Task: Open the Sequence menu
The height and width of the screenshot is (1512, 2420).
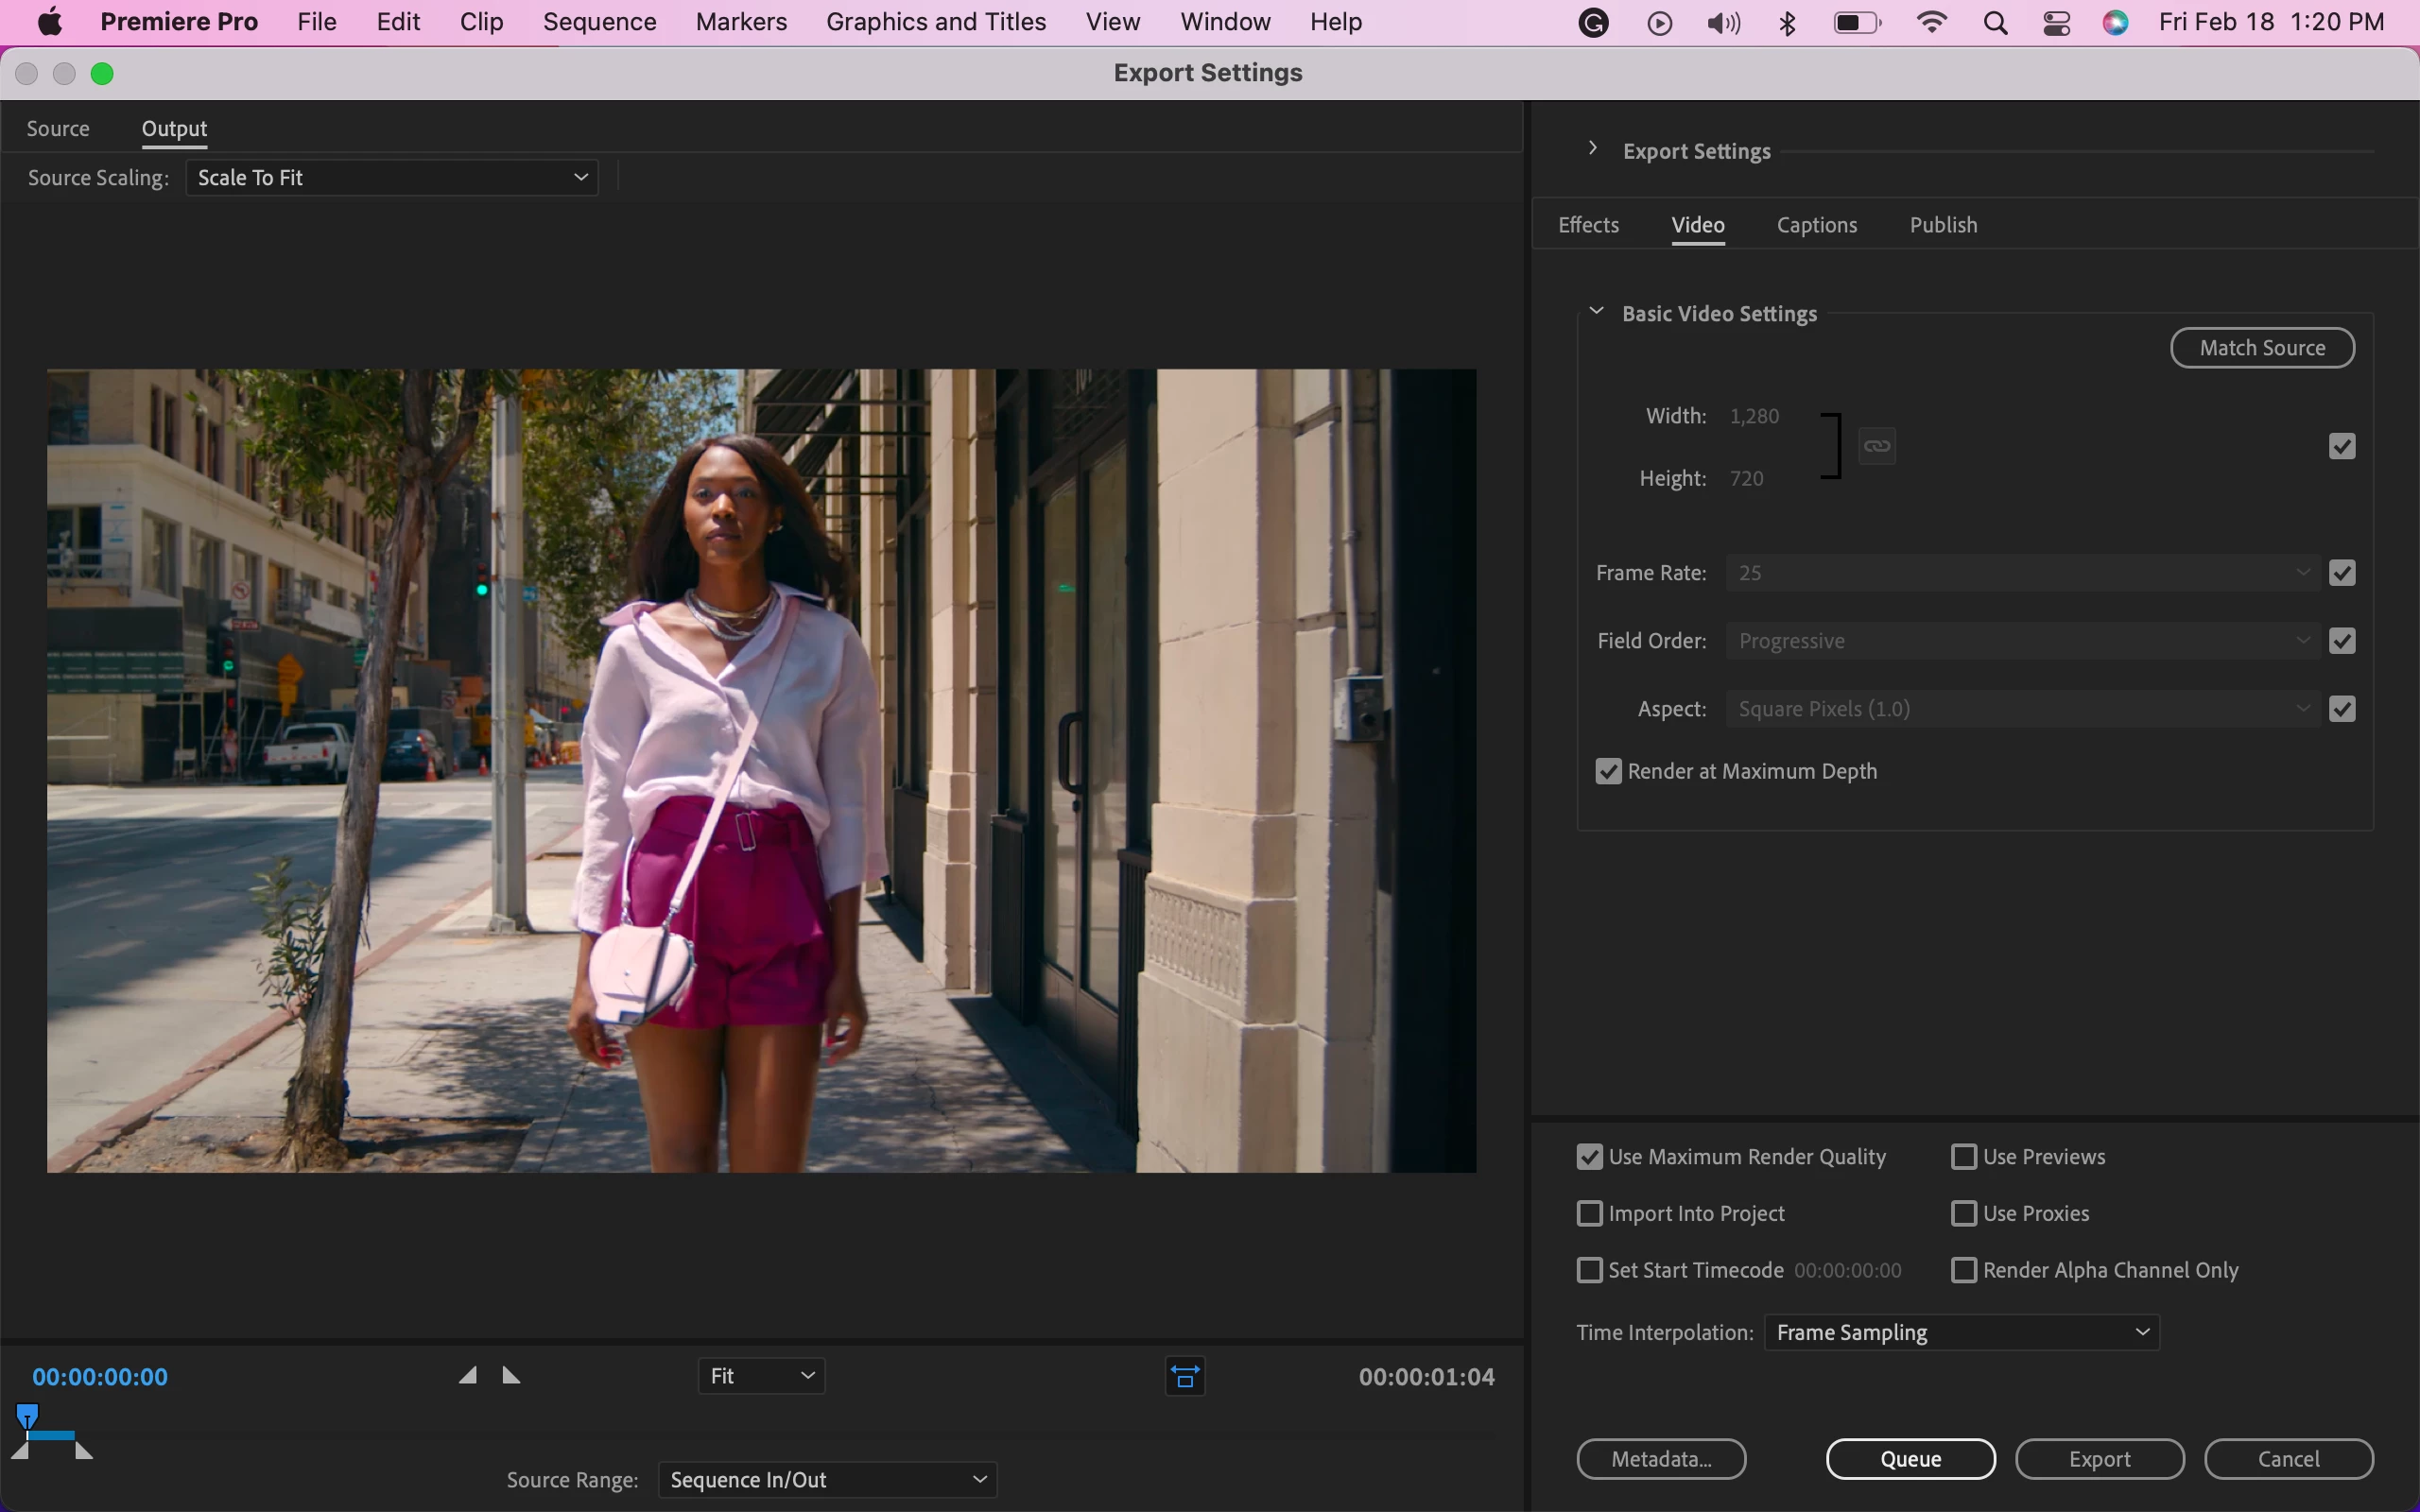Action: coord(599,22)
